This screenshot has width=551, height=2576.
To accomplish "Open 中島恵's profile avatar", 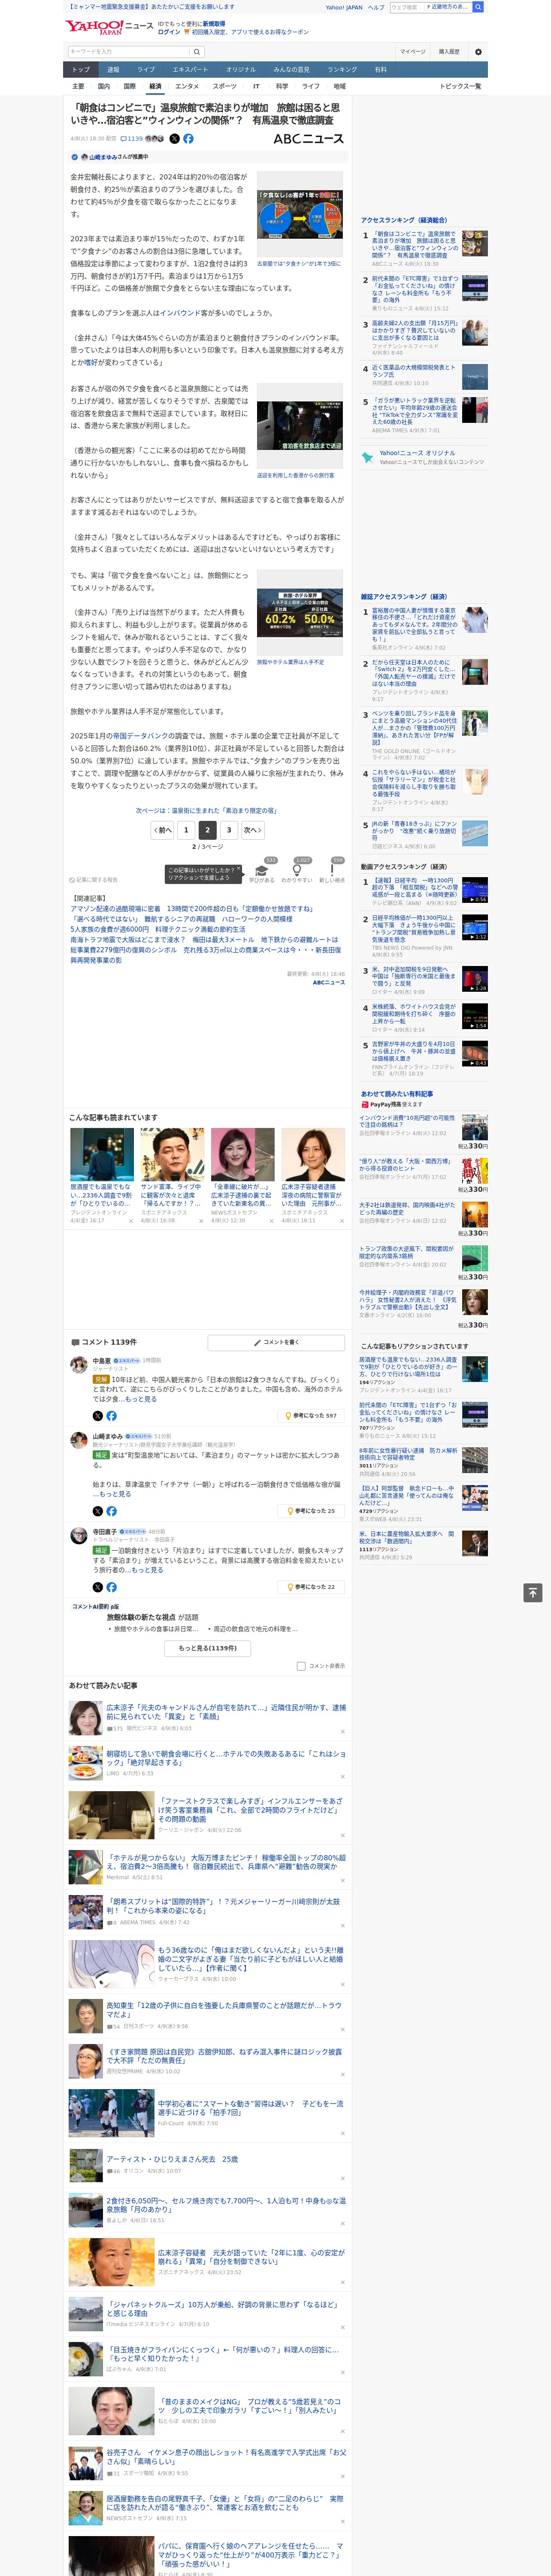I will (78, 1365).
